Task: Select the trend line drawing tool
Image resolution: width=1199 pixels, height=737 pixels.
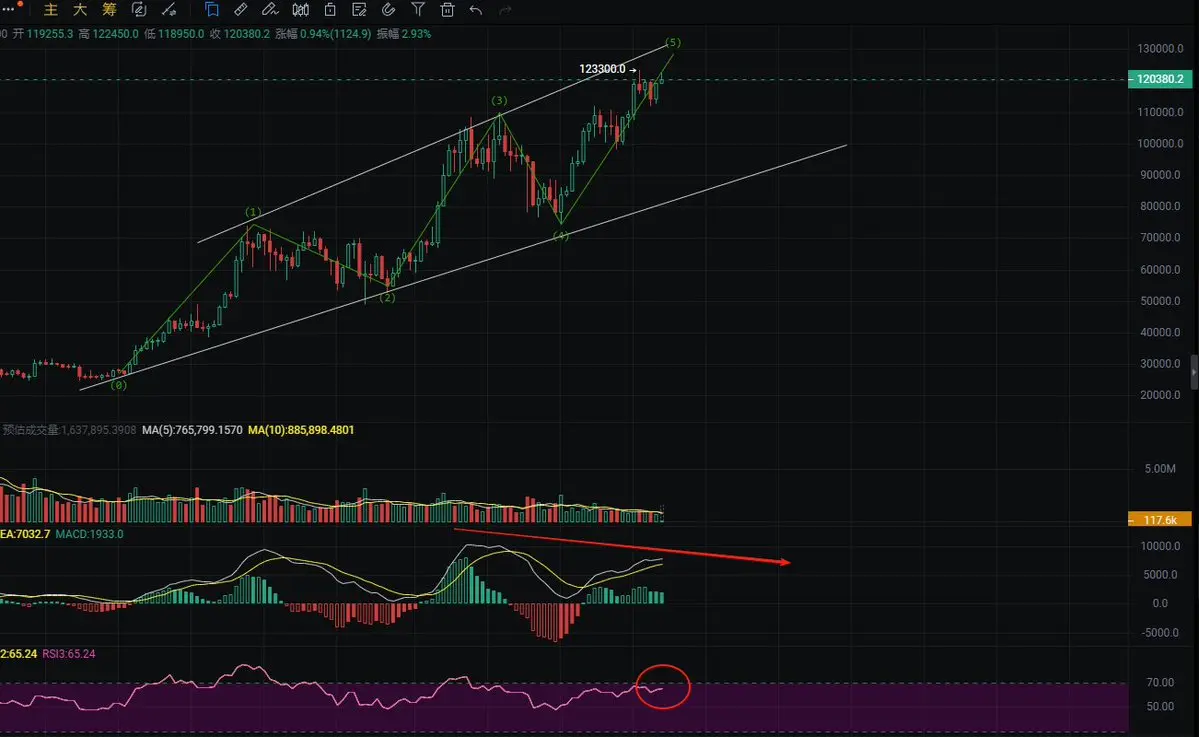Action: (x=169, y=10)
